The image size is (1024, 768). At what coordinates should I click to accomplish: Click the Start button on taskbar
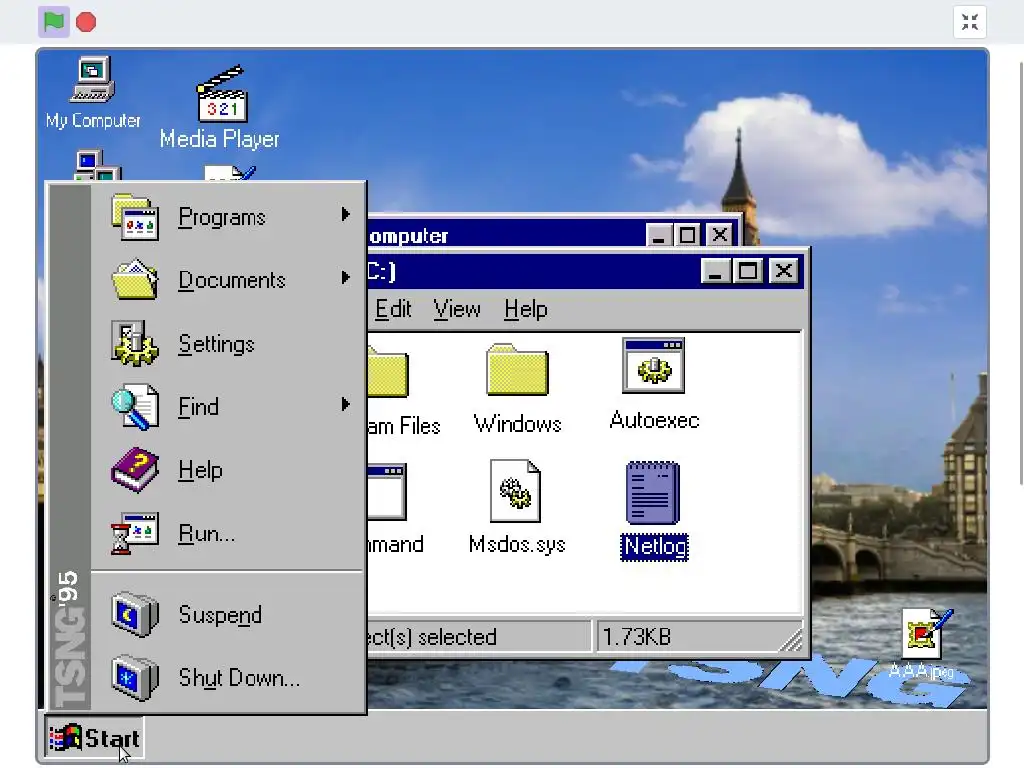(x=95, y=739)
